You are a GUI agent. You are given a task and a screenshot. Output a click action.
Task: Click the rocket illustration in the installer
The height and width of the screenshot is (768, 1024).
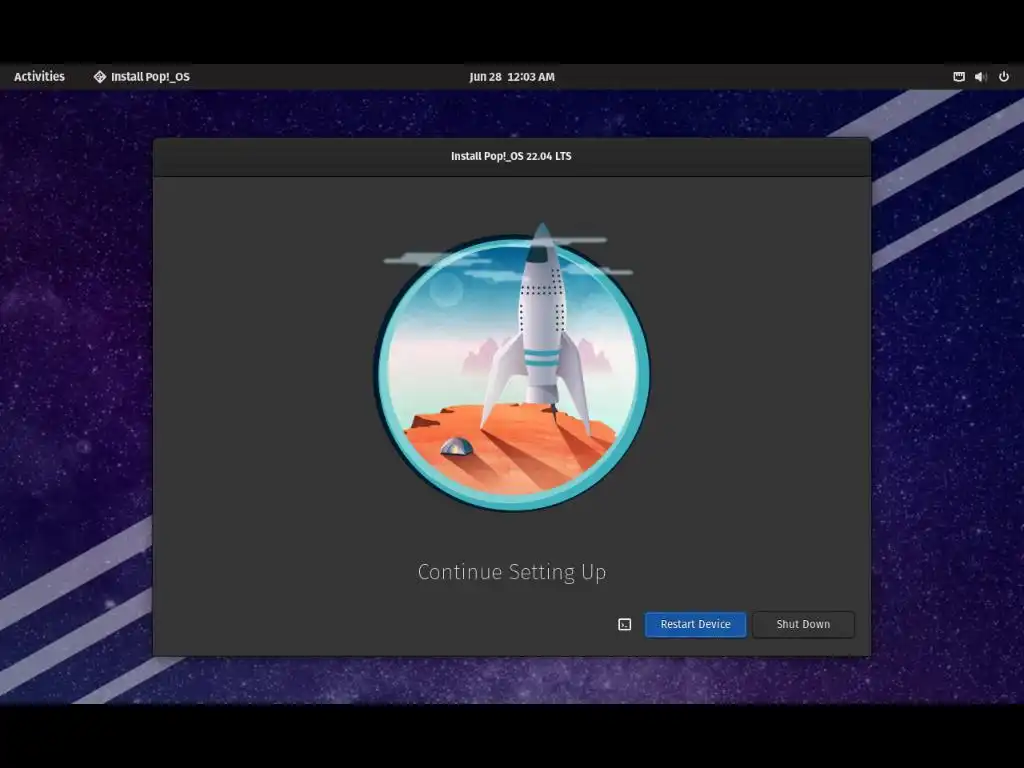pos(511,366)
